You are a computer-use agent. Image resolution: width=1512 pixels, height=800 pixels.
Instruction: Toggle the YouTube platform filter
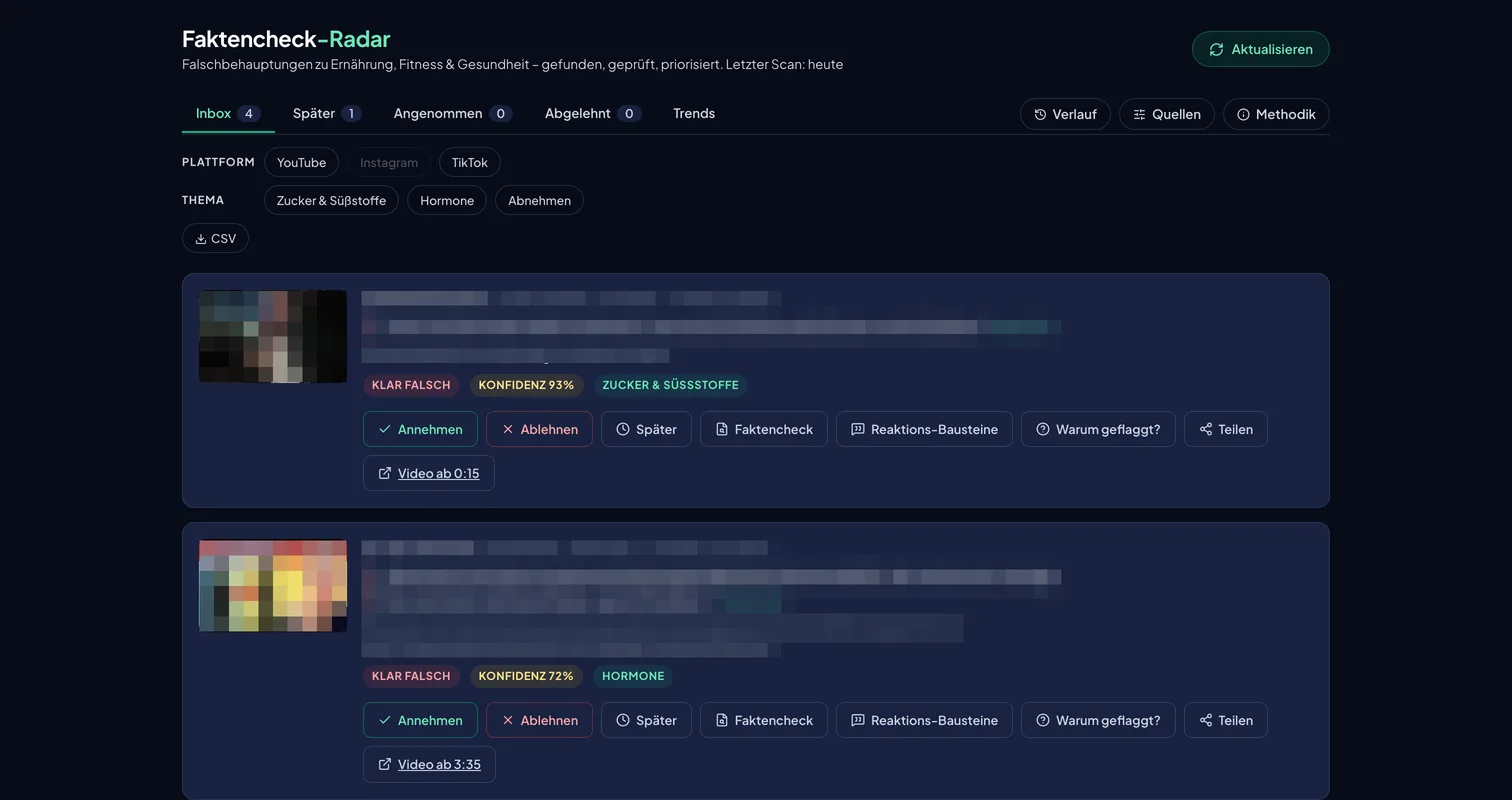301,162
